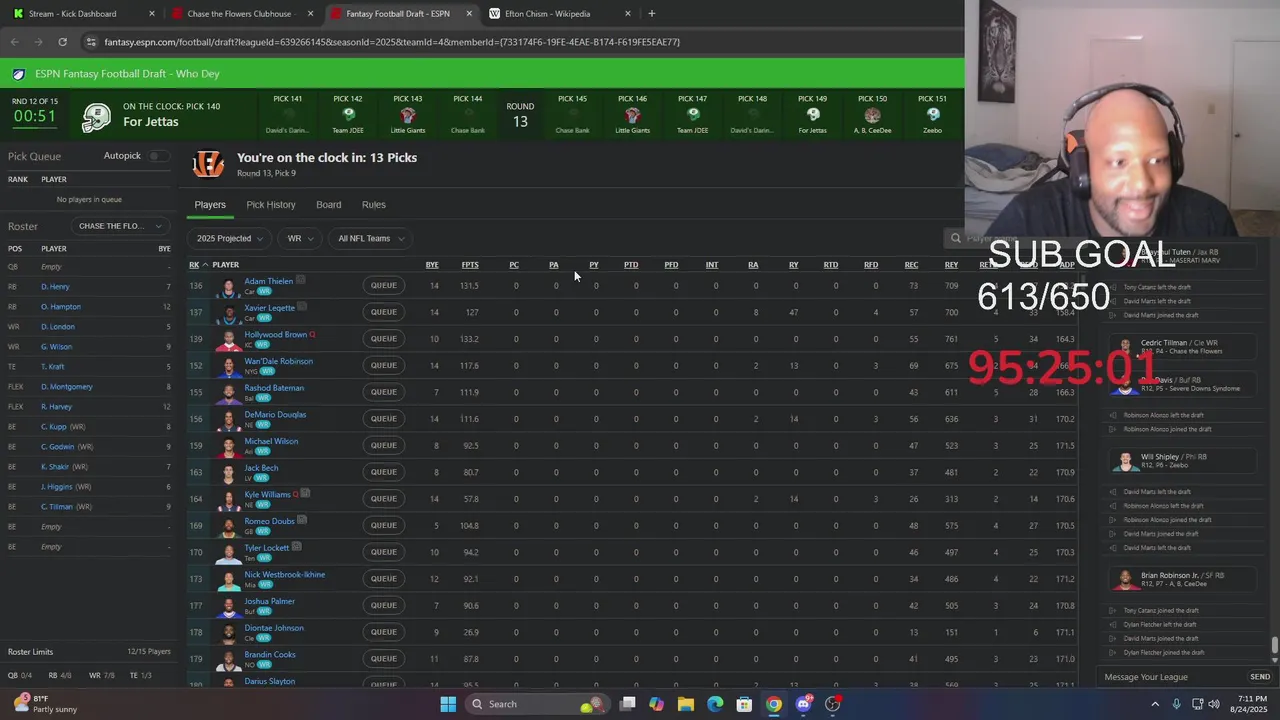Open the All NFL Teams dropdown
This screenshot has height=720, width=1280.
coord(370,238)
